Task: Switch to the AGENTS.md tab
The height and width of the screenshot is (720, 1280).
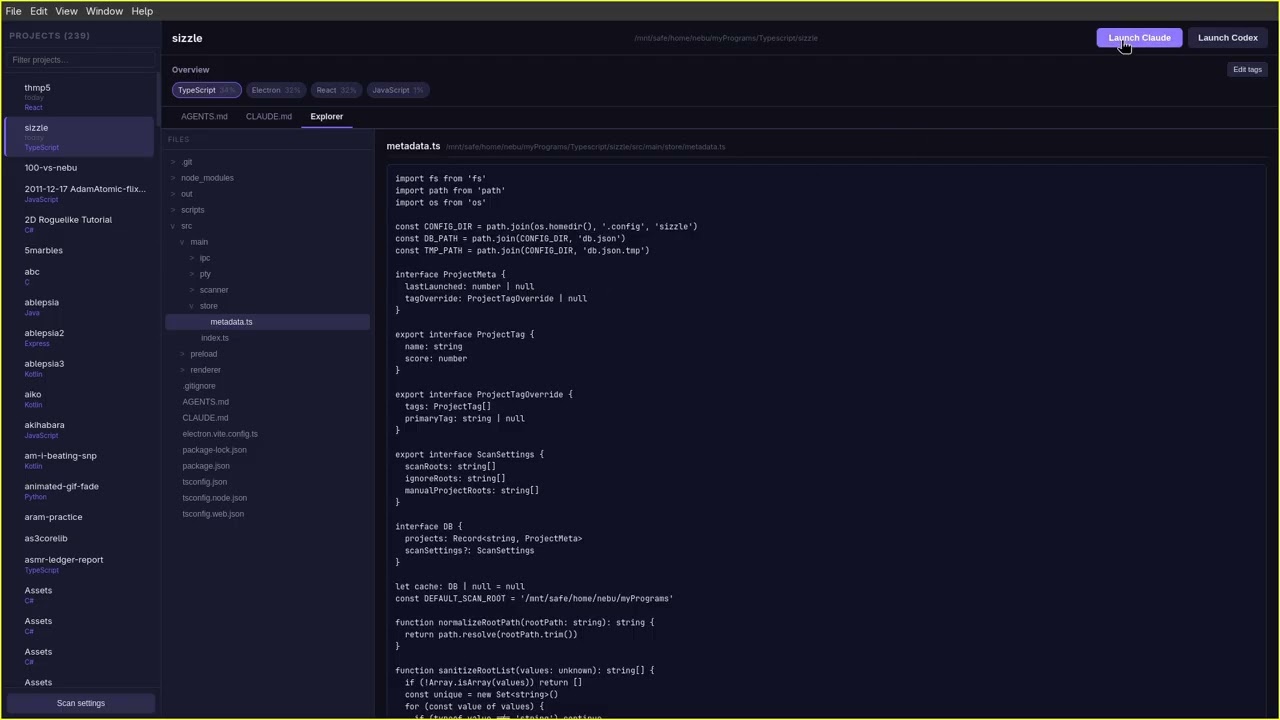Action: click(204, 117)
